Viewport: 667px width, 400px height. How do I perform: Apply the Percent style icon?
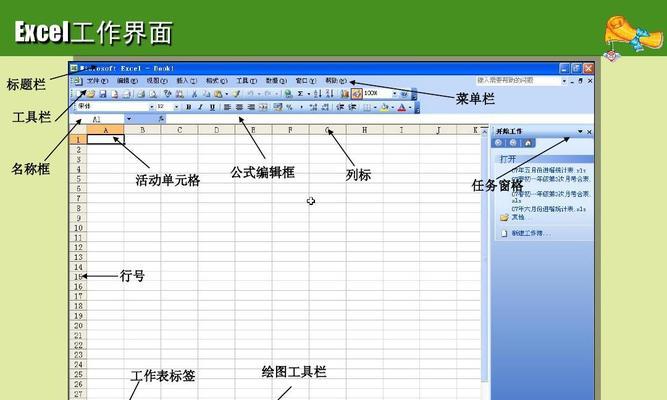click(x=289, y=107)
